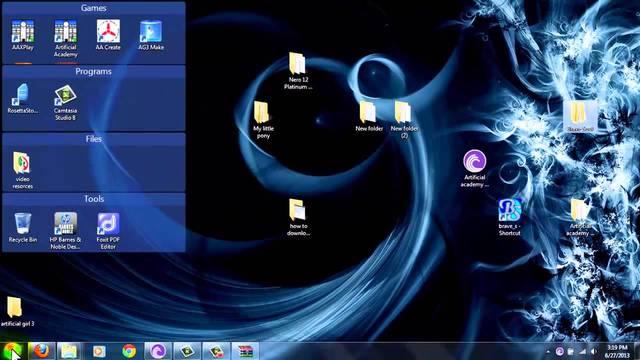Select the Recycle Bin icon
The image size is (640, 360).
[x=23, y=227]
